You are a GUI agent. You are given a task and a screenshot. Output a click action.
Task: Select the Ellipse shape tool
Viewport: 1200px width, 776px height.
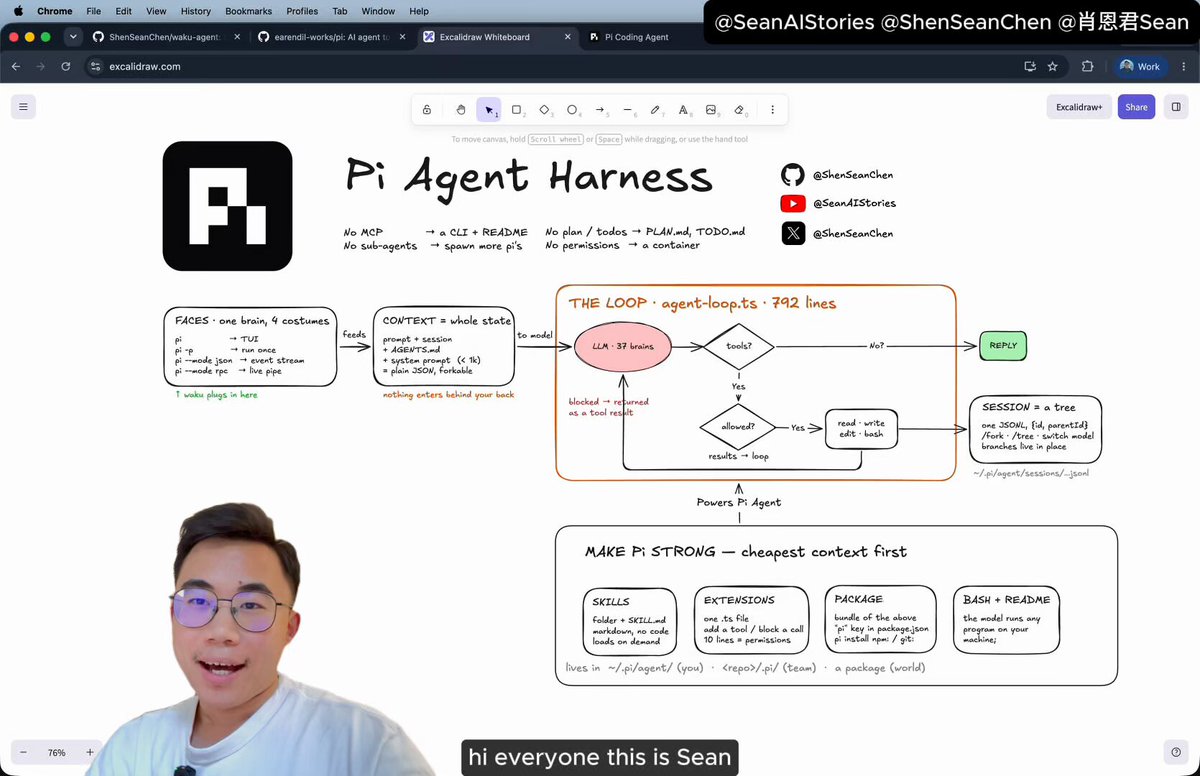pyautogui.click(x=573, y=110)
